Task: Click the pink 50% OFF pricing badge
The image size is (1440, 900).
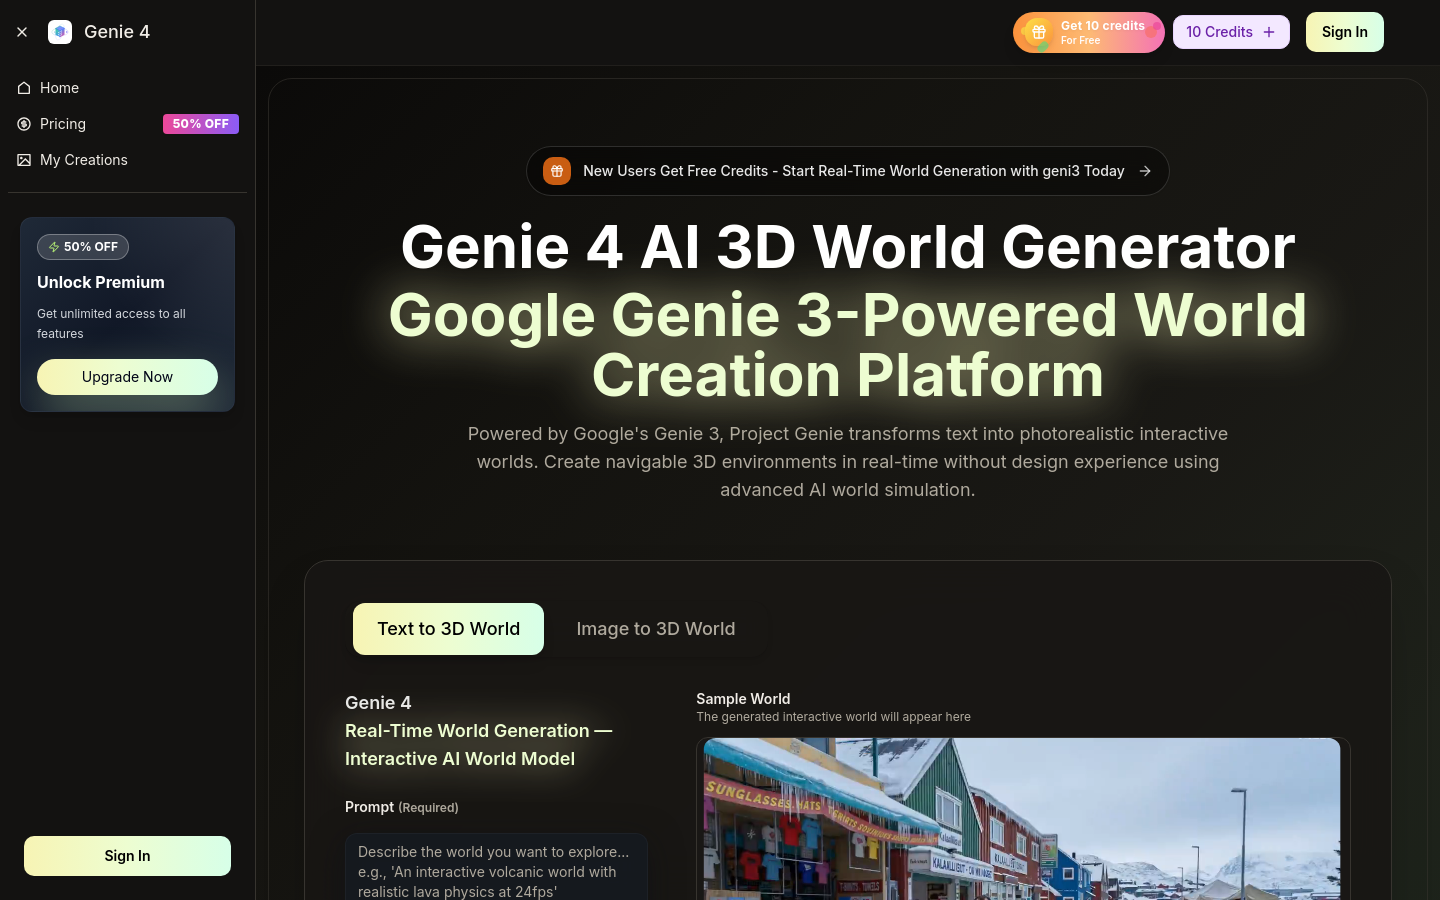Action: click(201, 124)
